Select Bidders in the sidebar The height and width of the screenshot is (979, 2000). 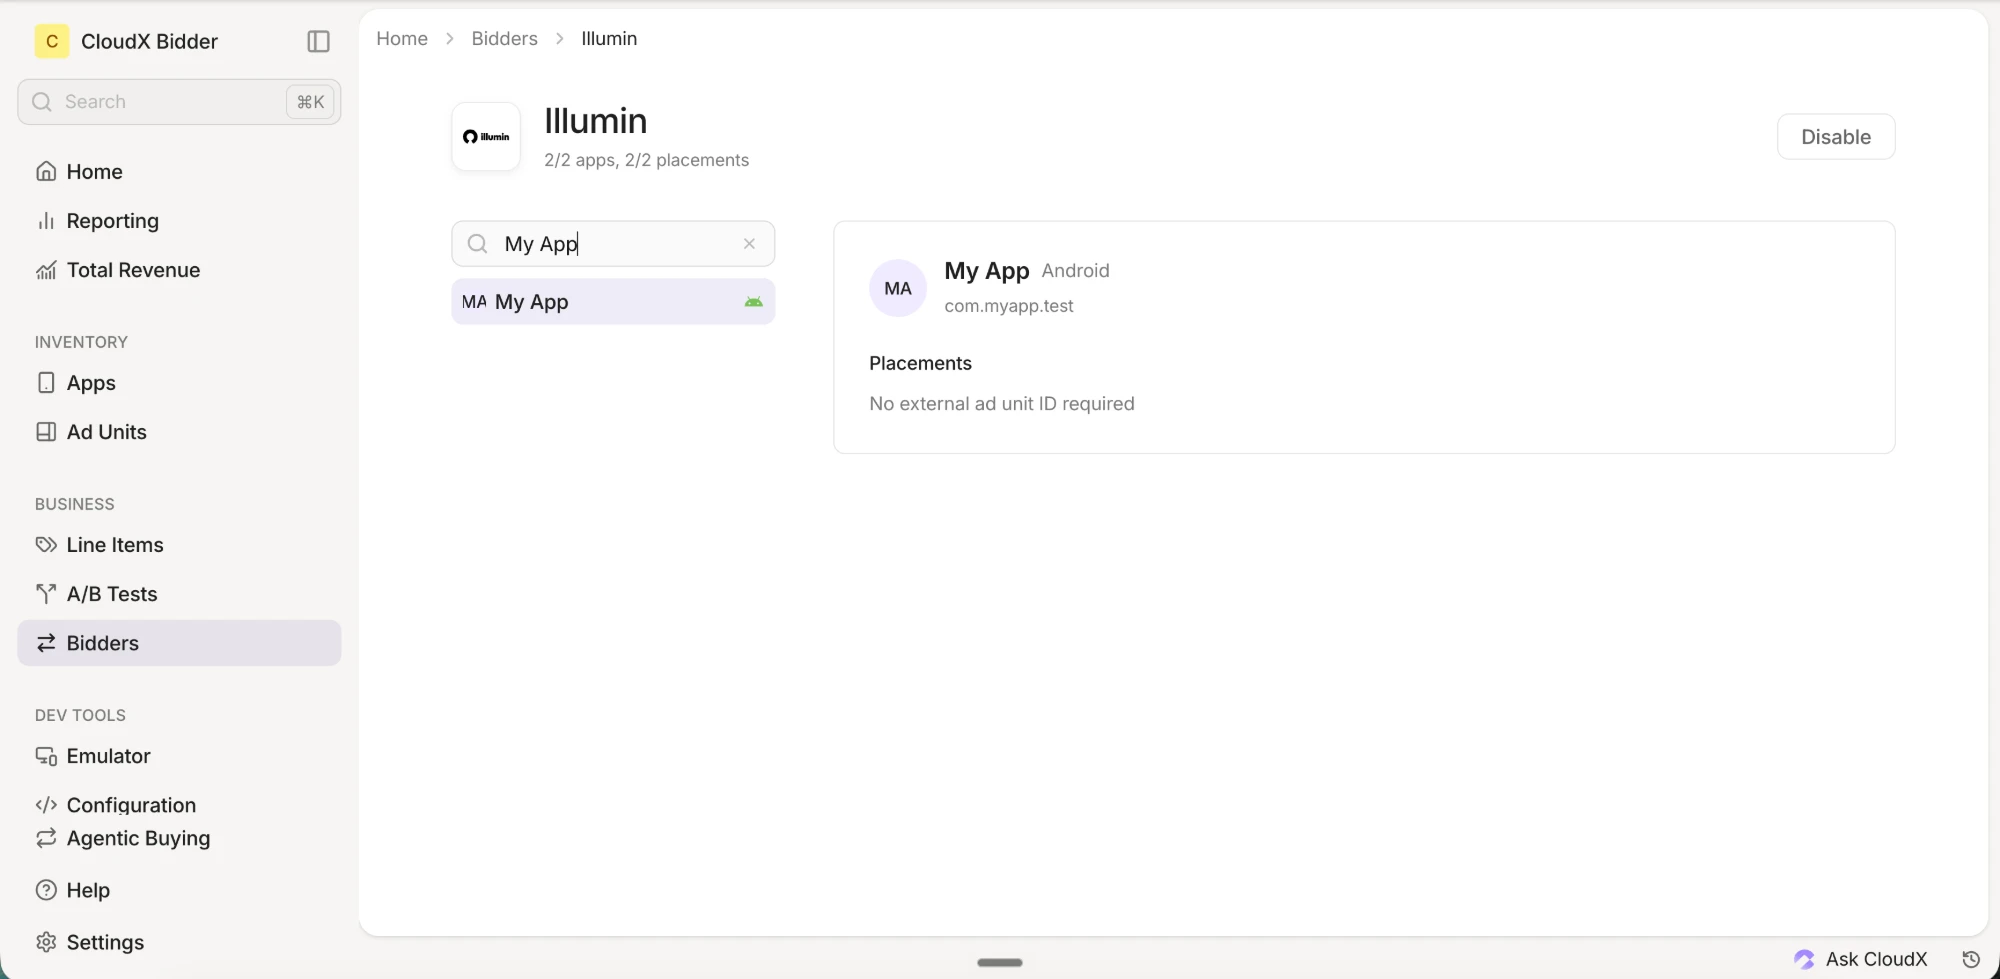(x=179, y=643)
